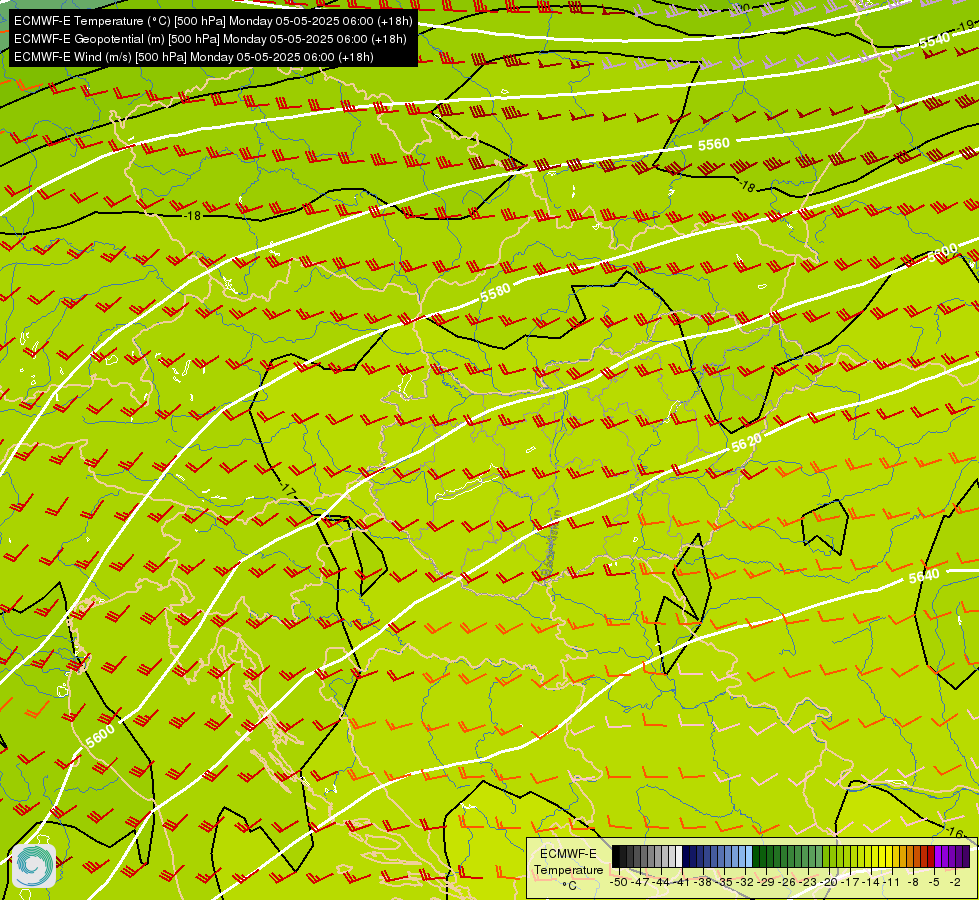Click the -2 value on the temperature scale

click(x=955, y=883)
